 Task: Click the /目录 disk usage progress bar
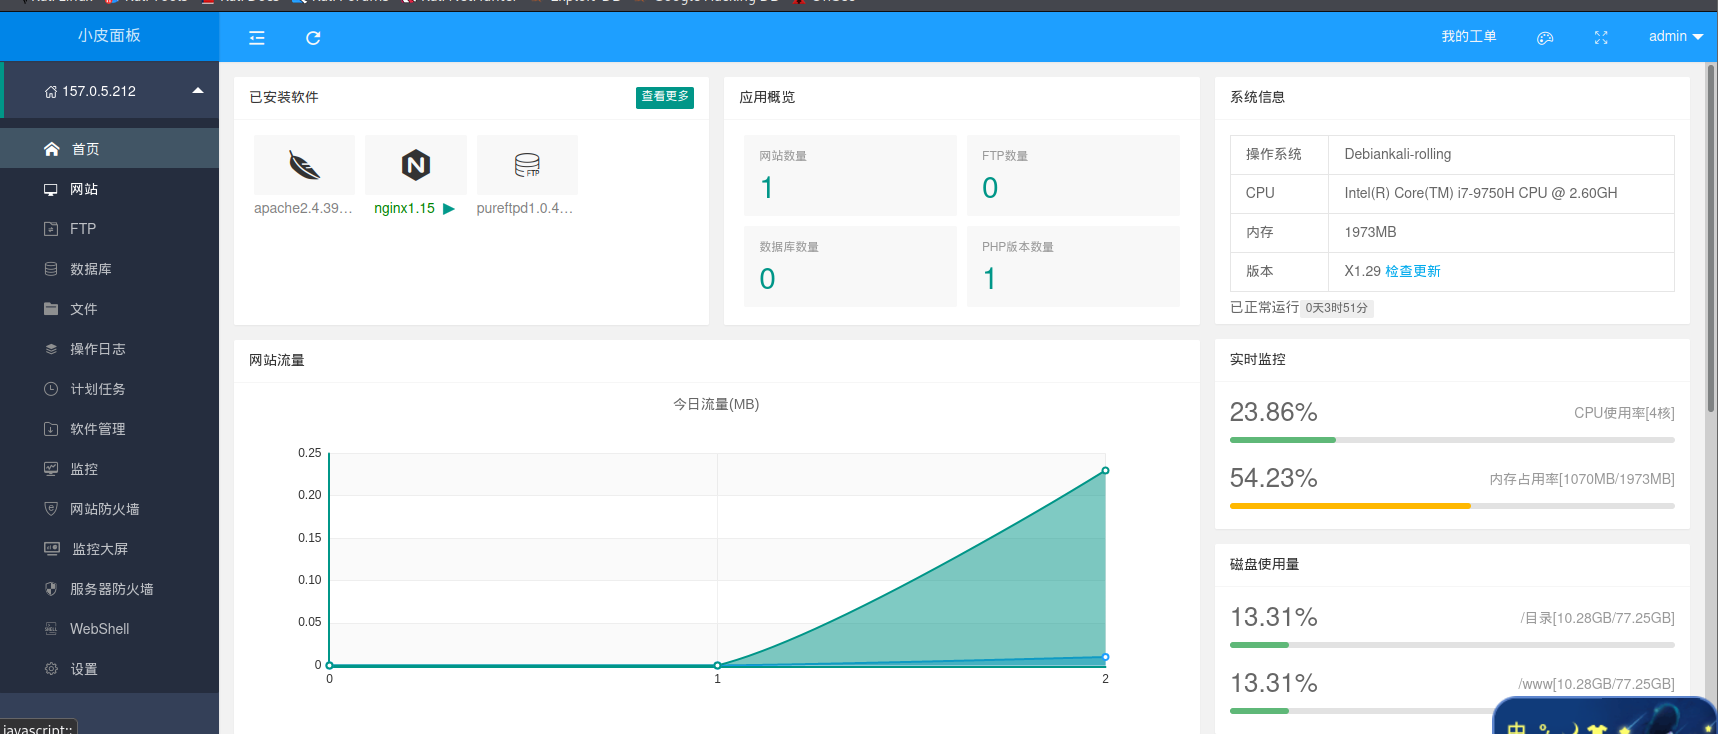click(x=1452, y=645)
